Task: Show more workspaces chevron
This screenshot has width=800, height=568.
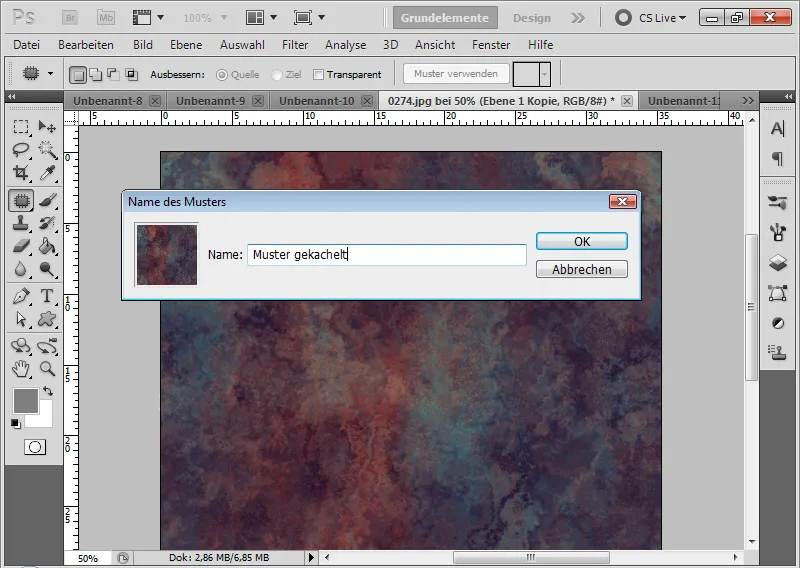Action: (578, 18)
